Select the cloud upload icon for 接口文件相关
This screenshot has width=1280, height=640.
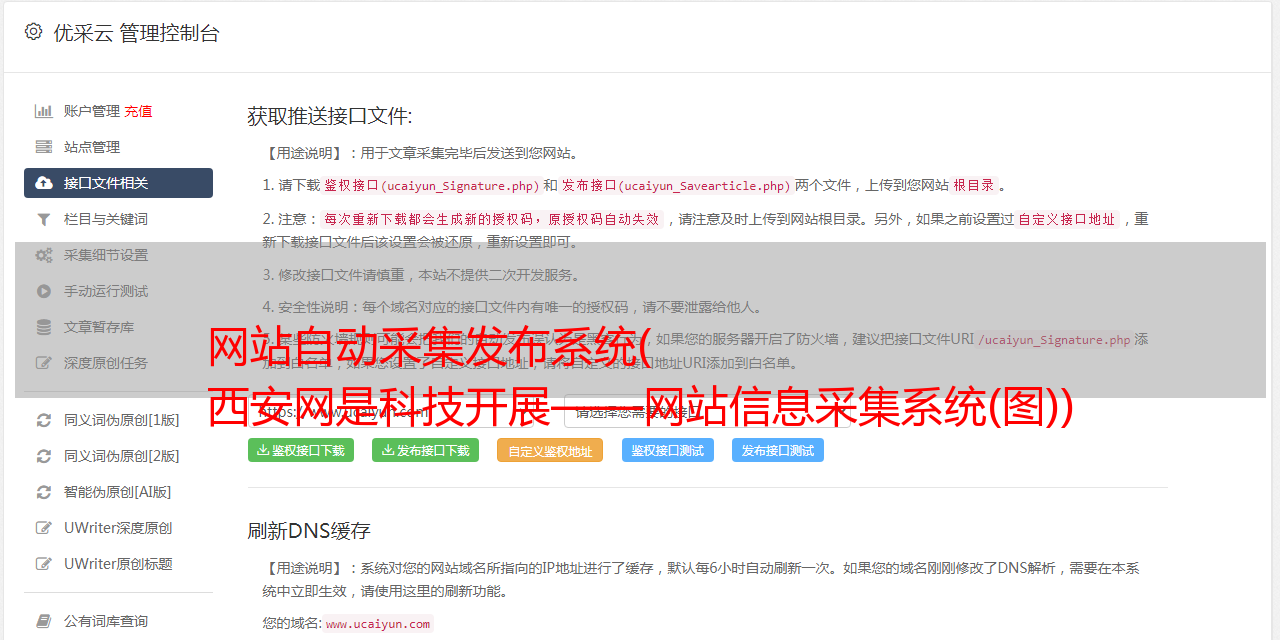tap(44, 183)
